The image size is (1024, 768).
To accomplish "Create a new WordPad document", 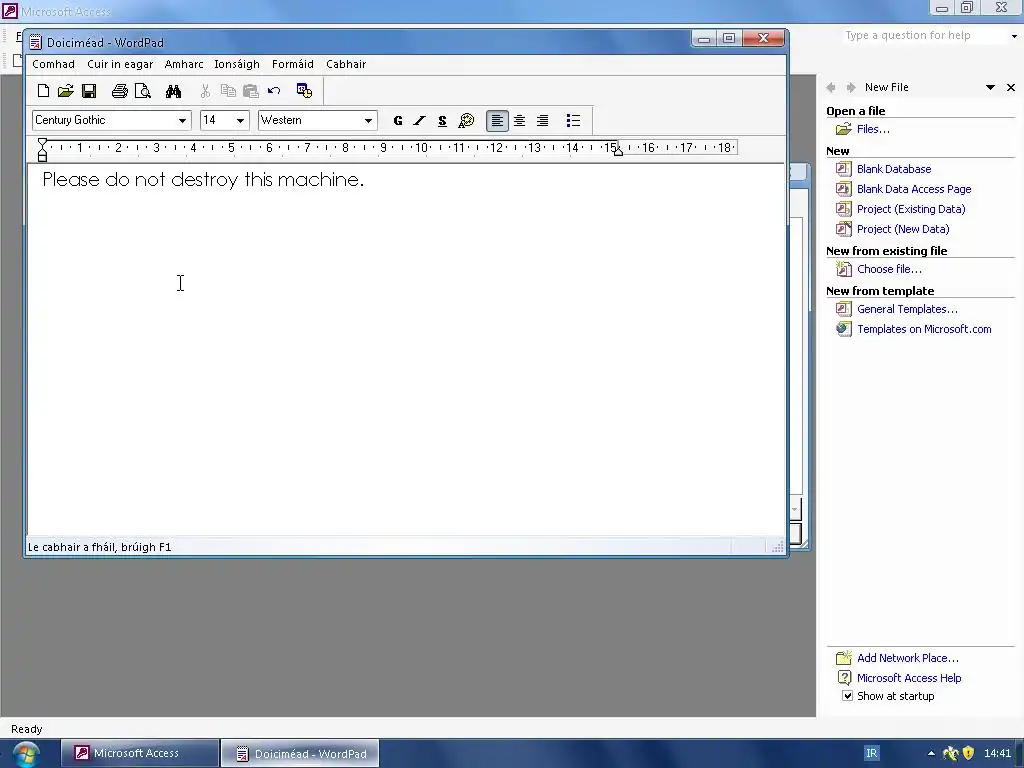I will pos(43,91).
